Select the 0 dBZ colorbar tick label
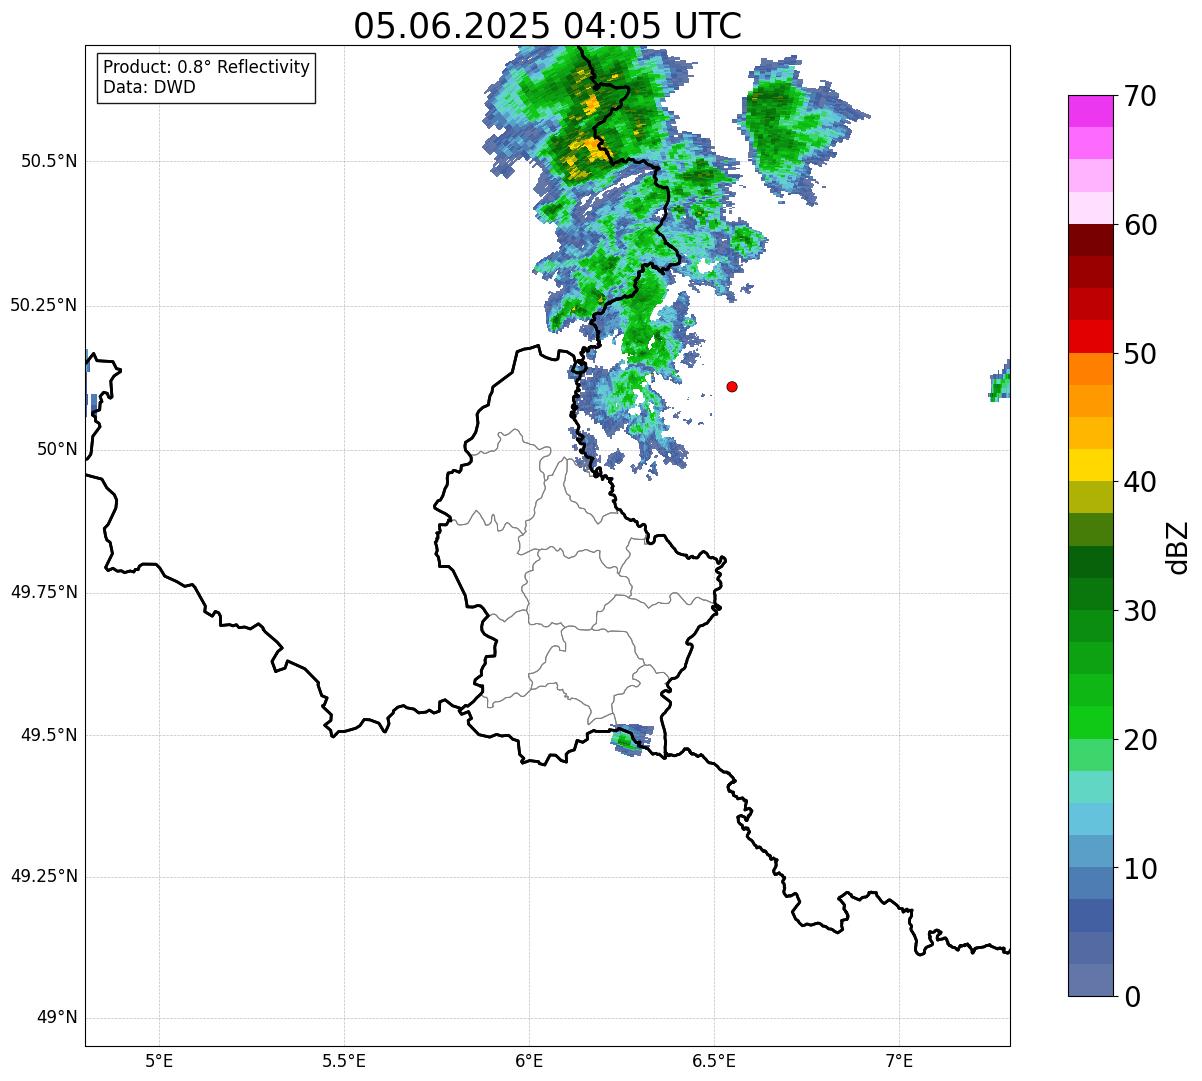The height and width of the screenshot is (1081, 1202). pos(1132,997)
